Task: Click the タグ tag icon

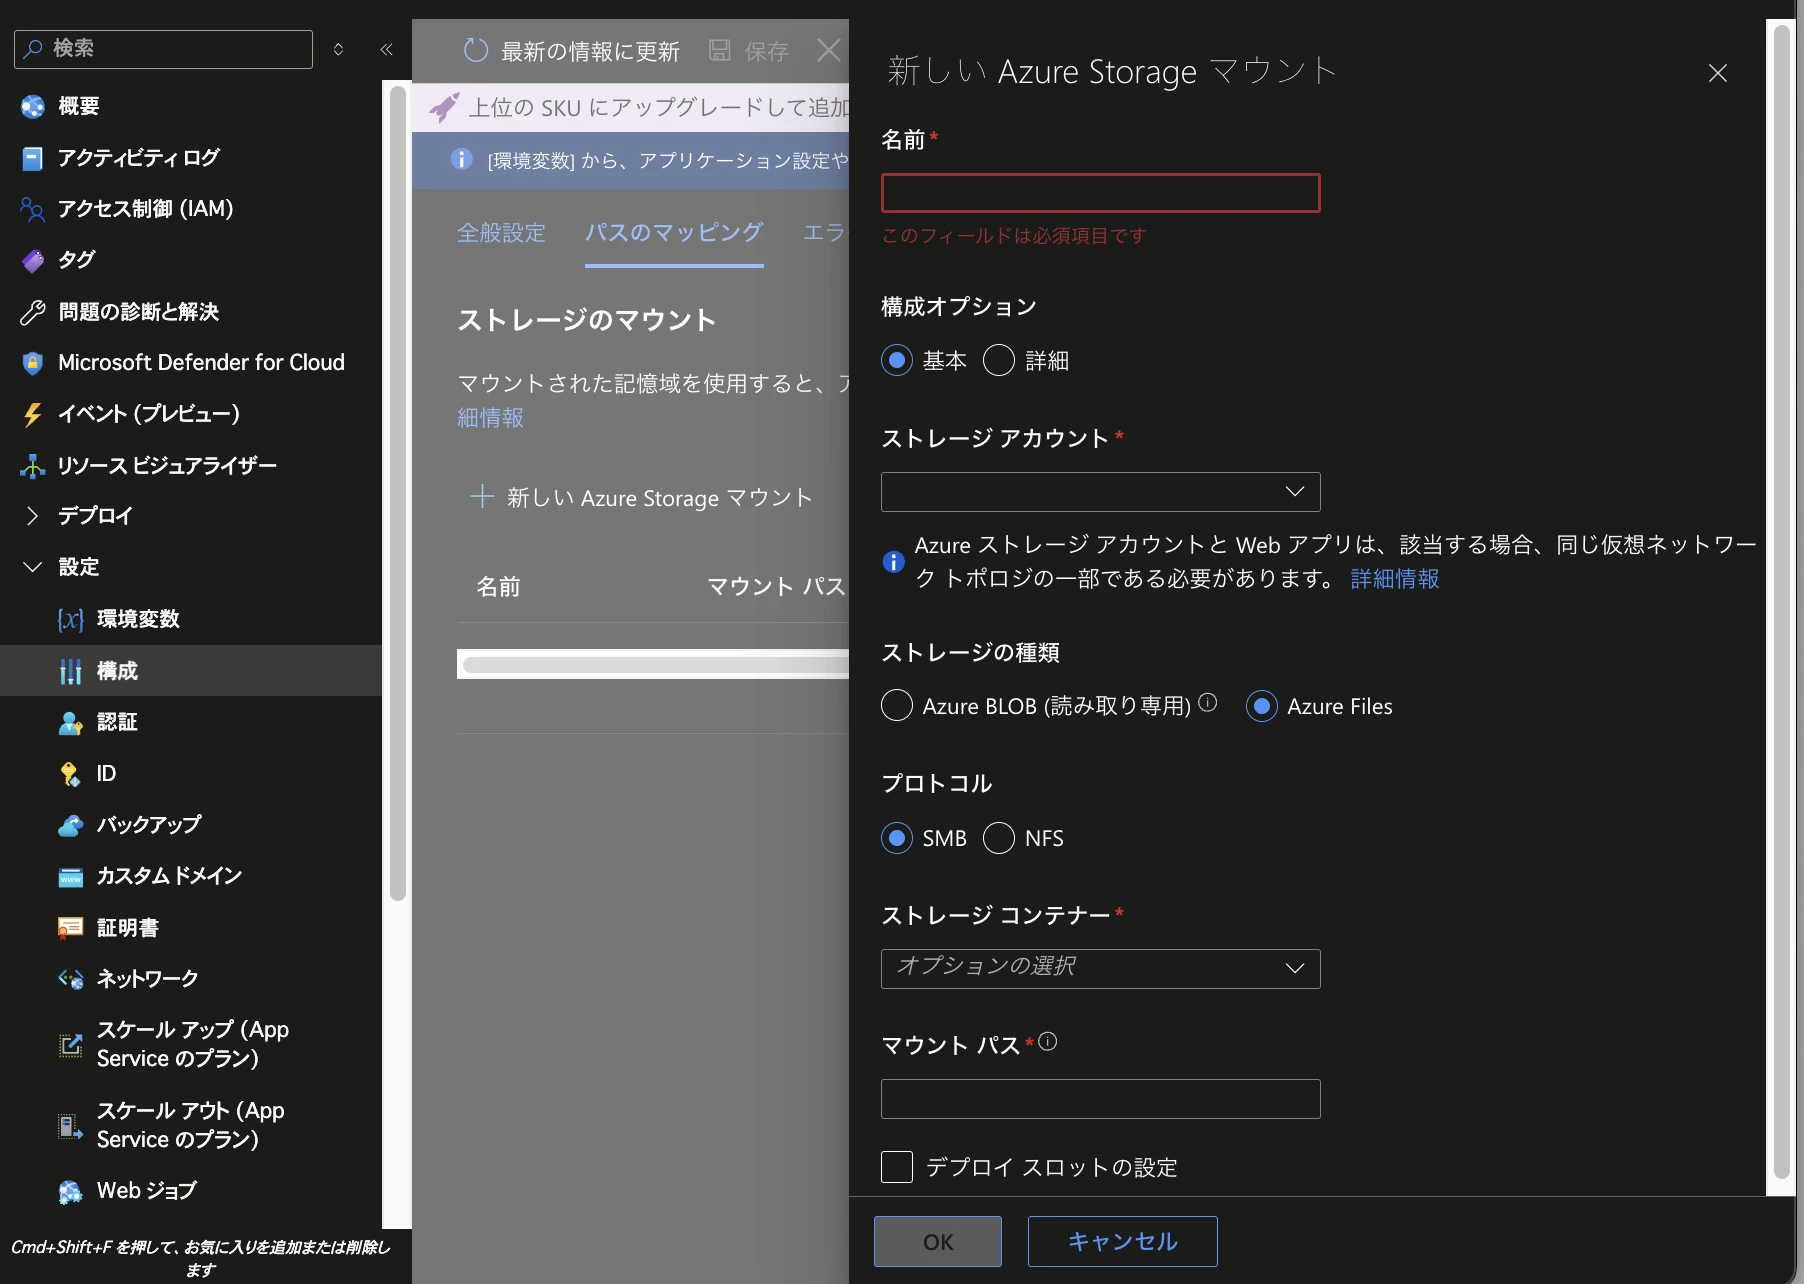Action: click(33, 261)
